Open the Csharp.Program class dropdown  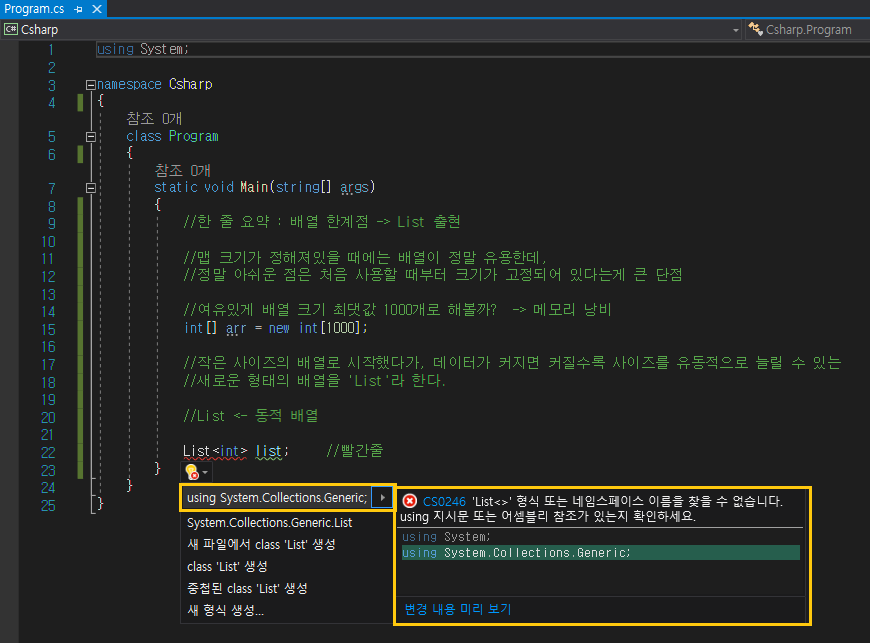point(808,30)
